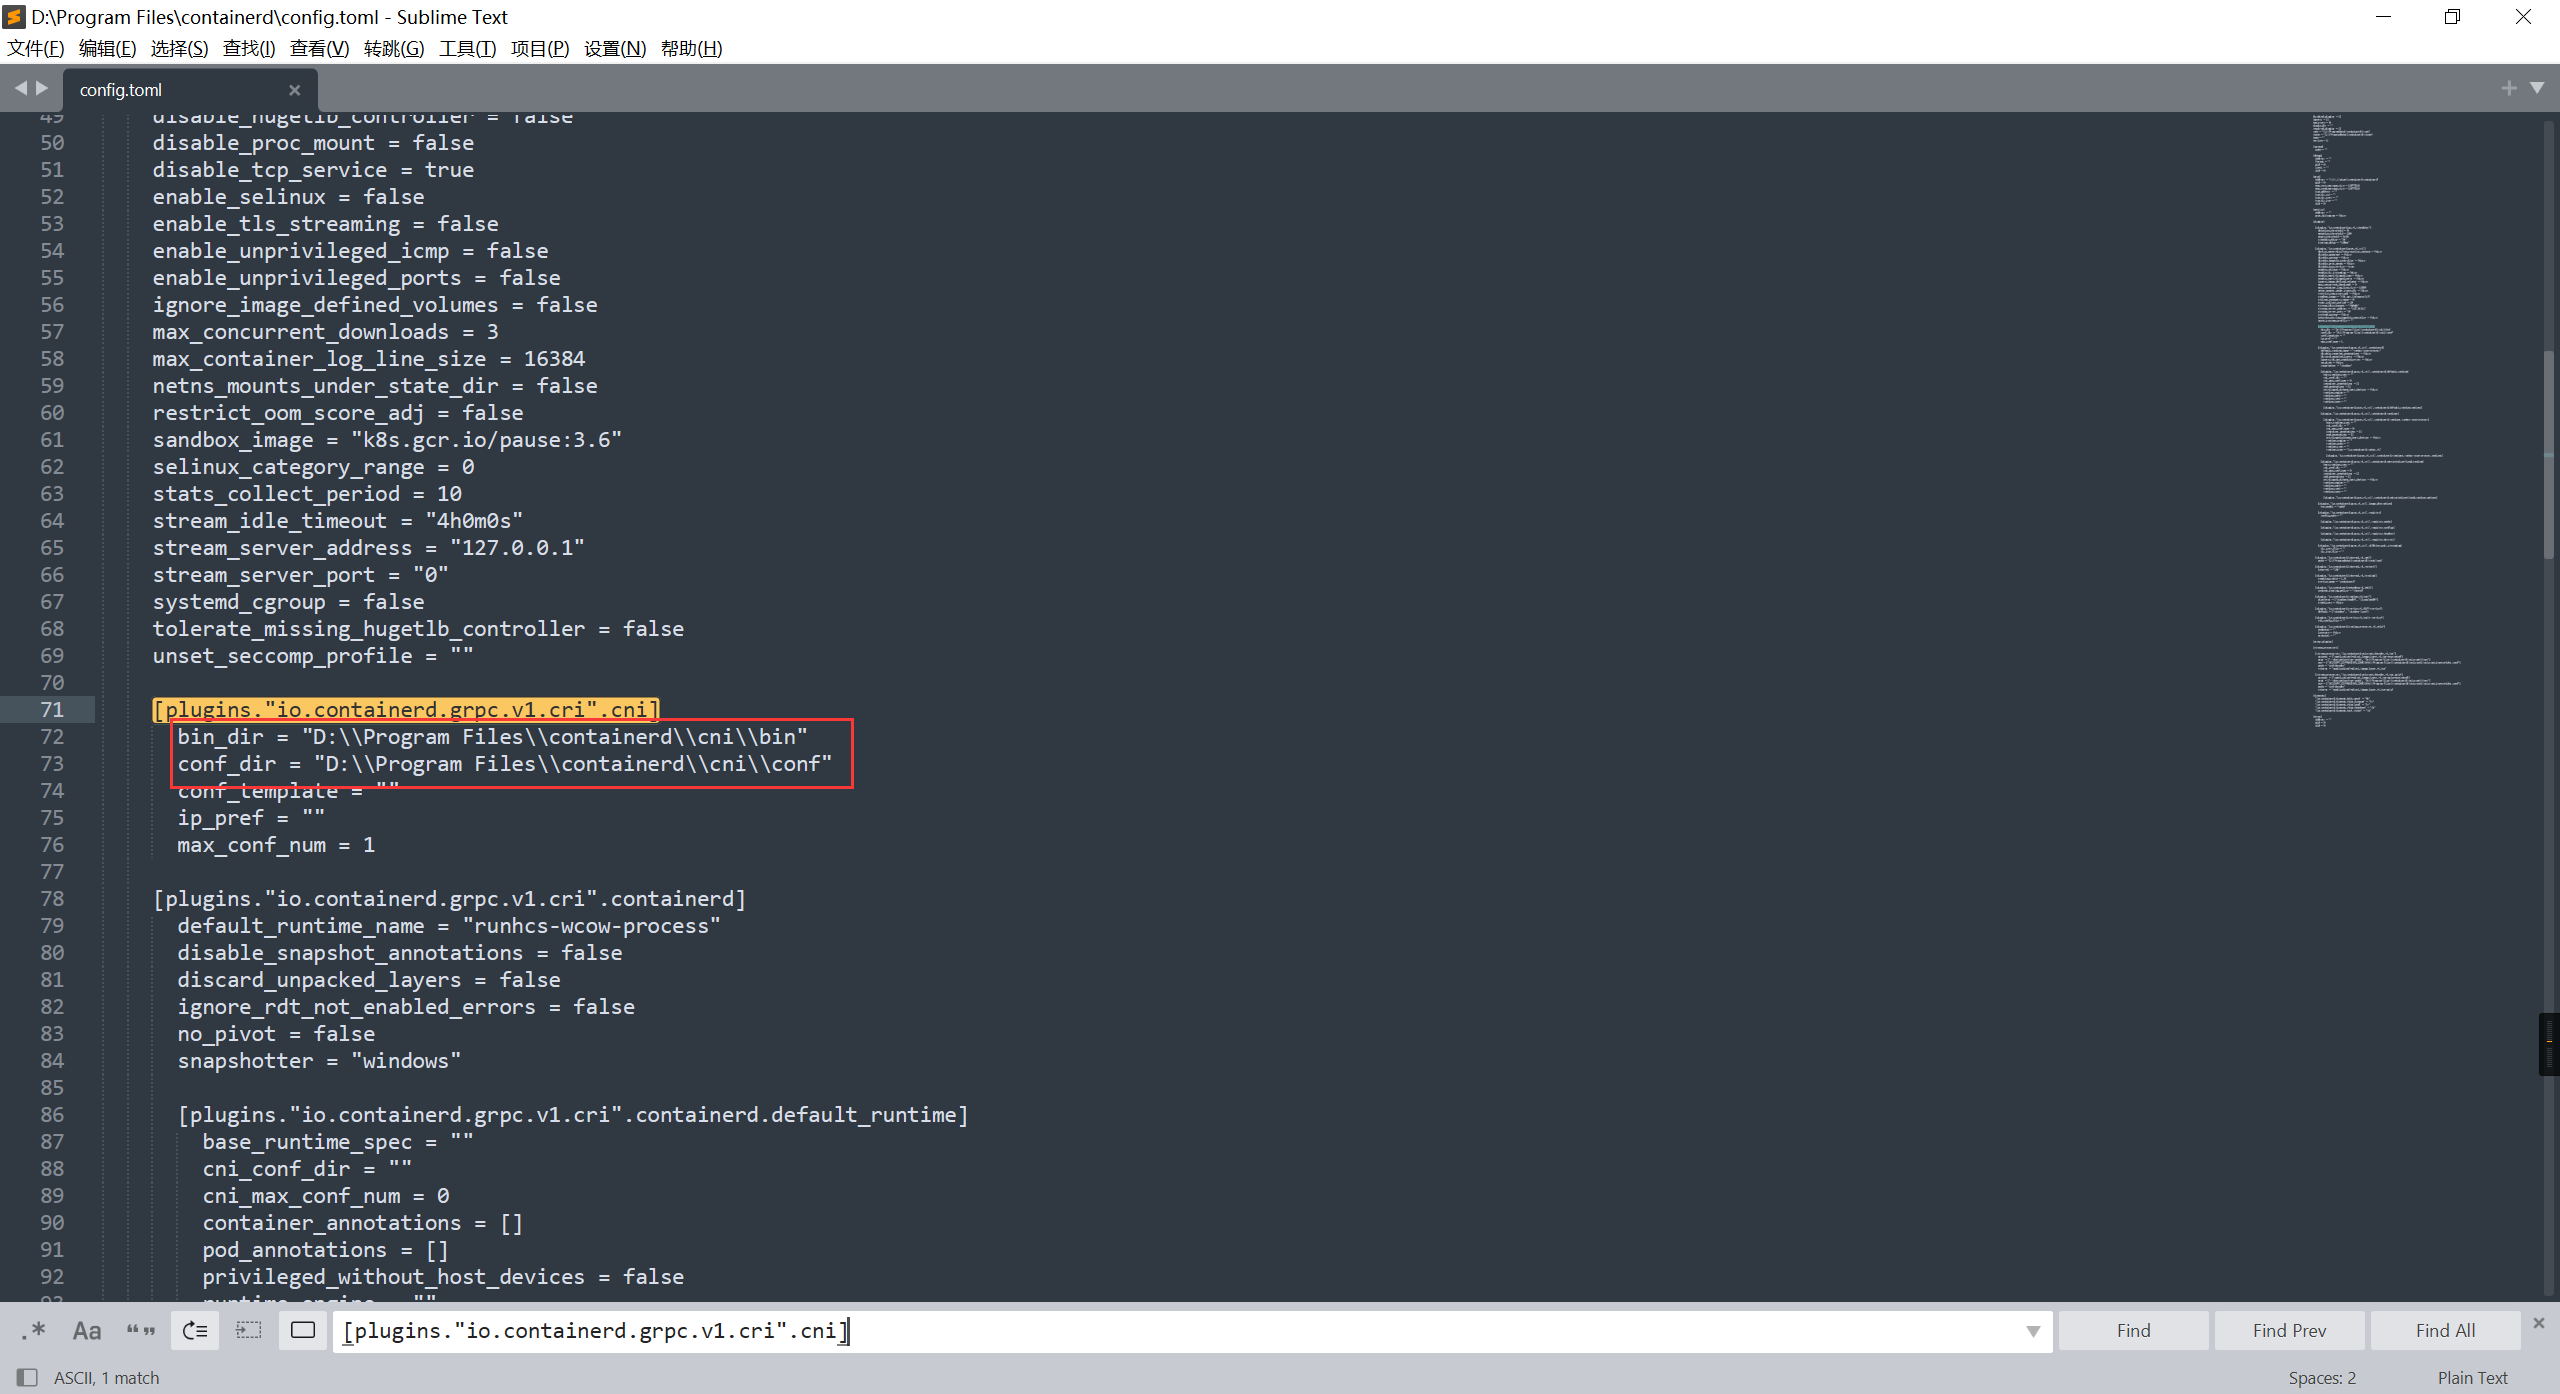Enable case sensitive search
This screenshot has width=2560, height=1394.
tap(86, 1330)
